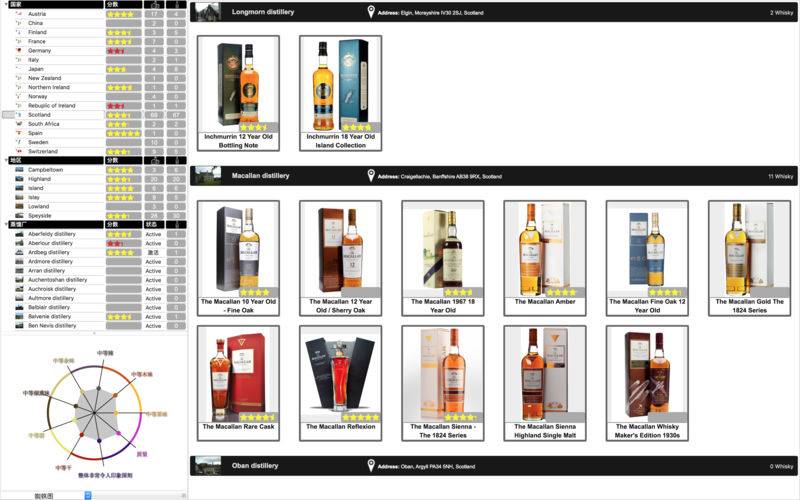This screenshot has height=500, width=800.
Task: Open Inchmurrin 12 Year Old Bottling Note card
Action: pyautogui.click(x=238, y=93)
